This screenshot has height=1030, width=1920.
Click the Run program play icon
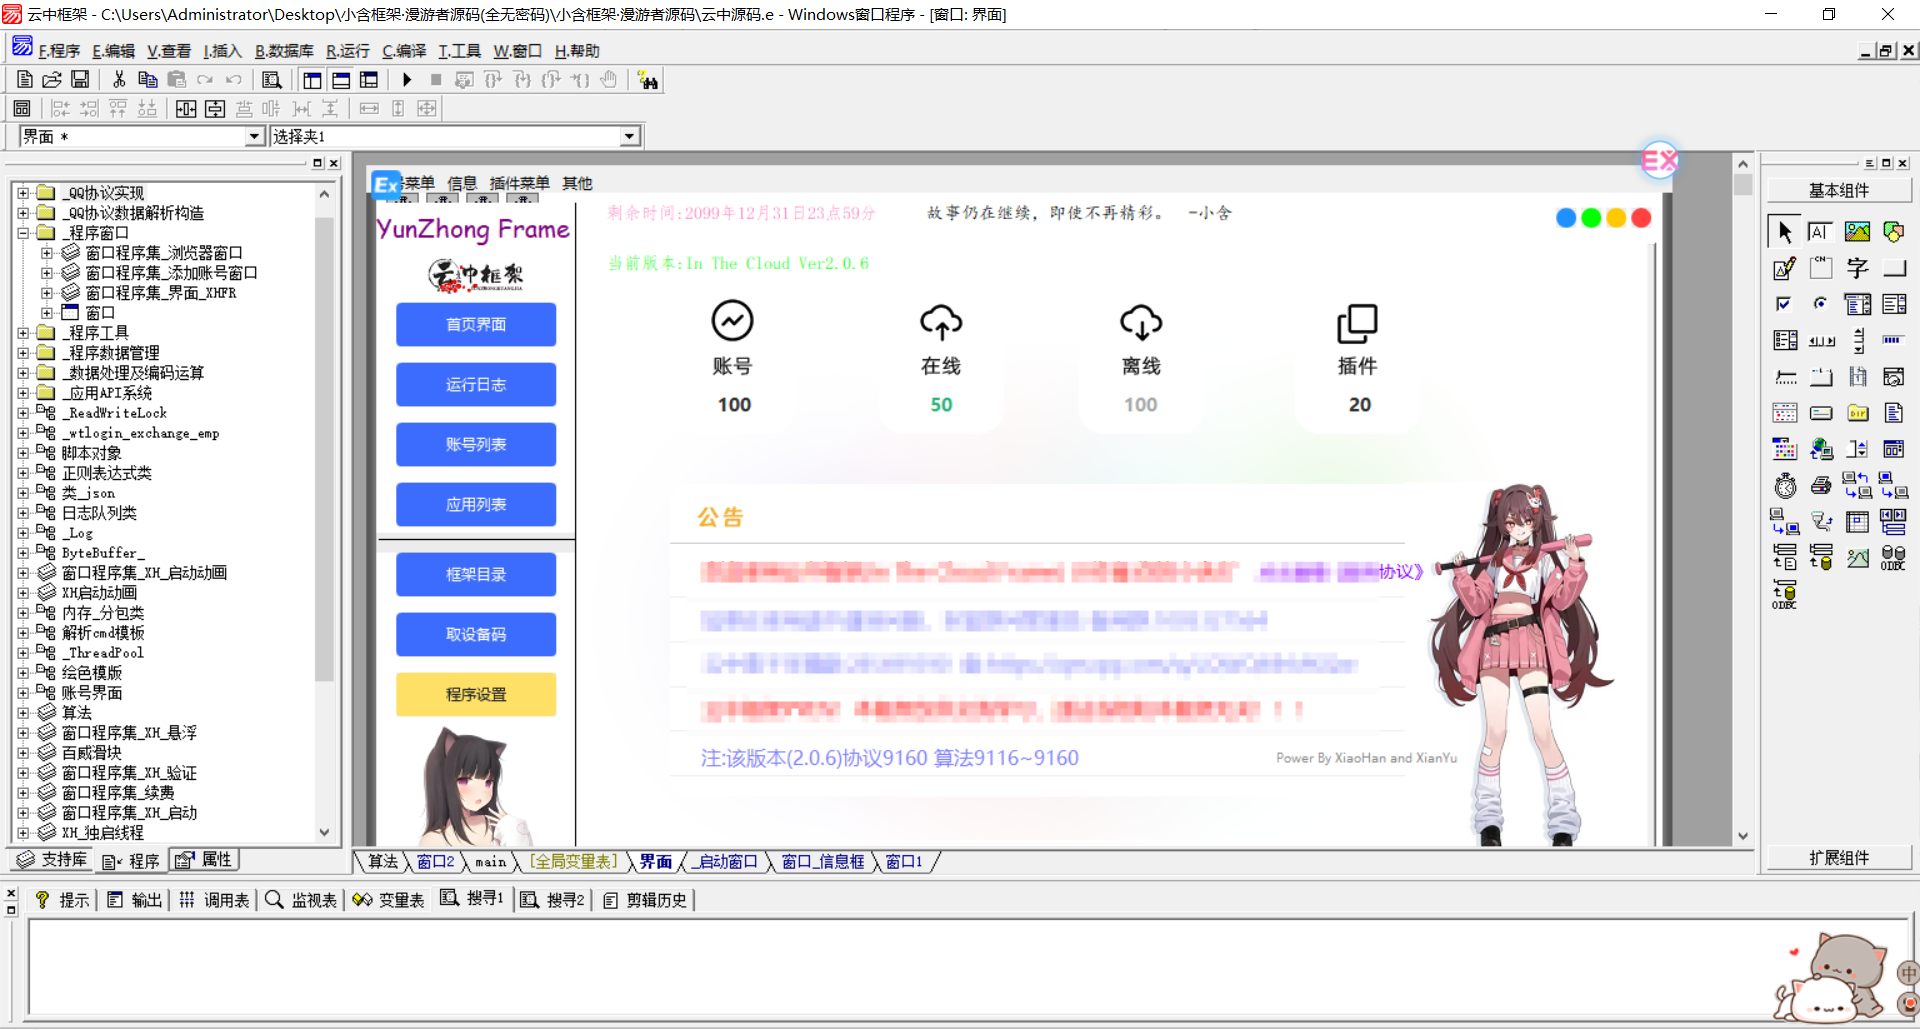pos(406,80)
